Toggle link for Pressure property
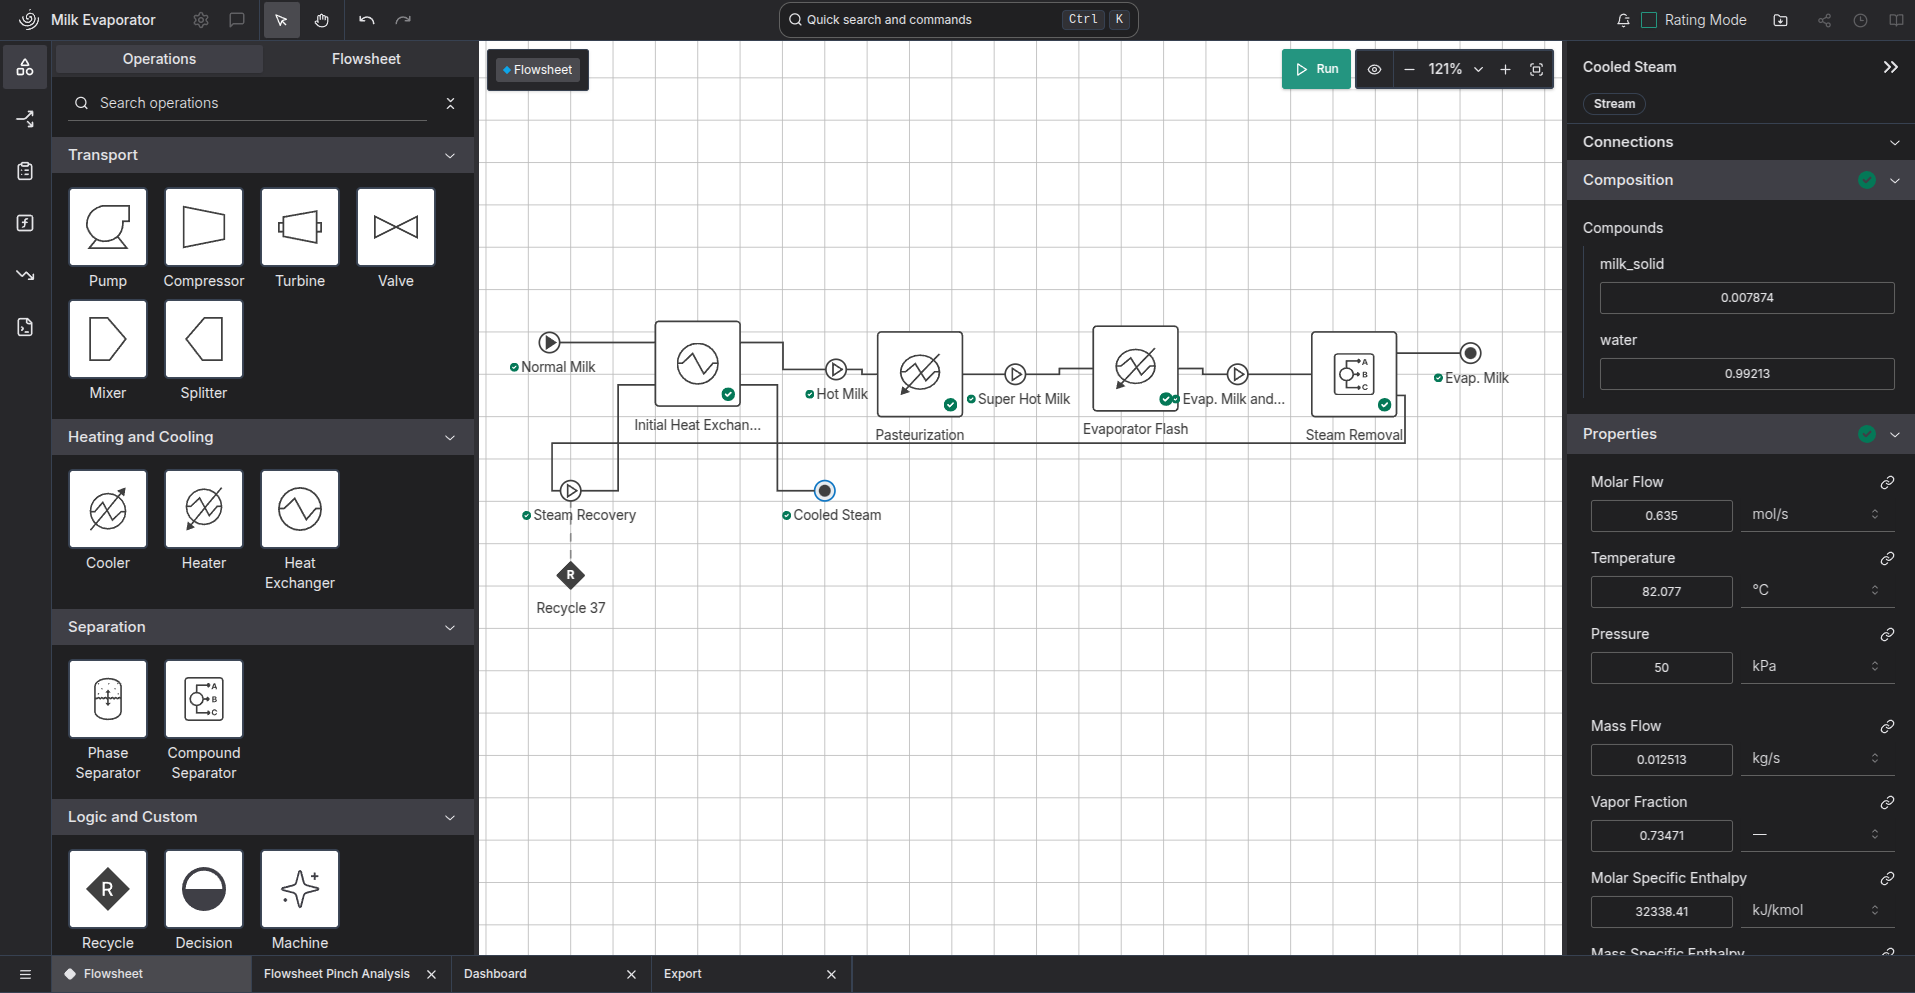Image resolution: width=1915 pixels, height=993 pixels. [1887, 634]
